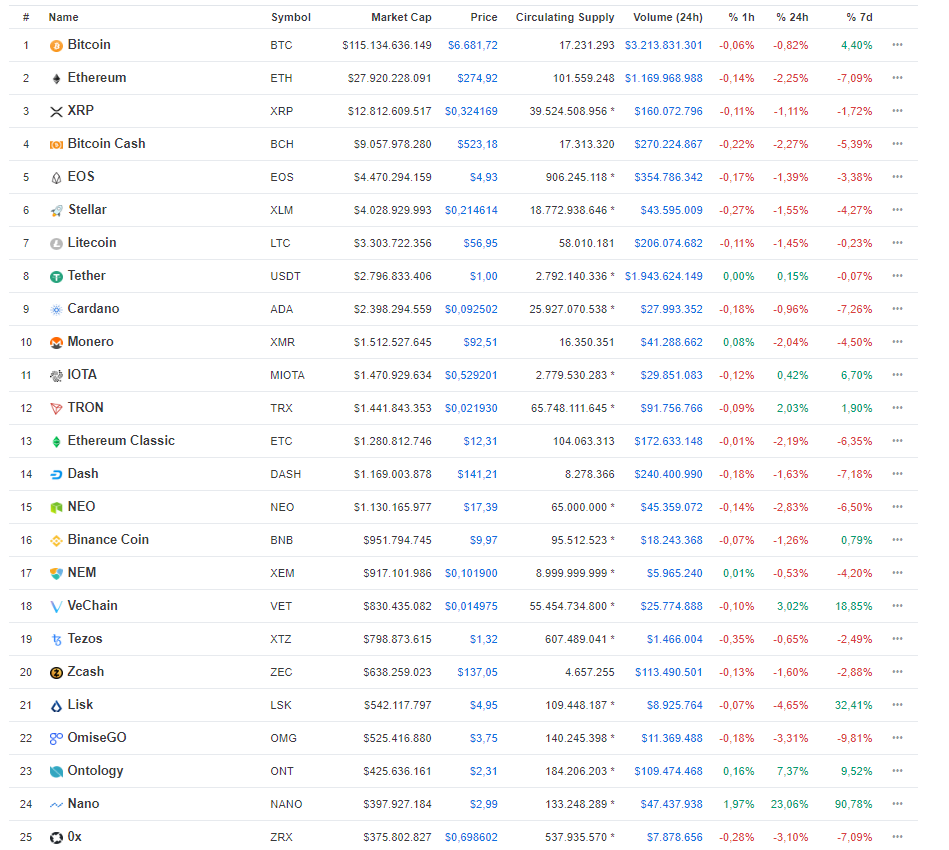Open the VeChain name link

click(93, 605)
